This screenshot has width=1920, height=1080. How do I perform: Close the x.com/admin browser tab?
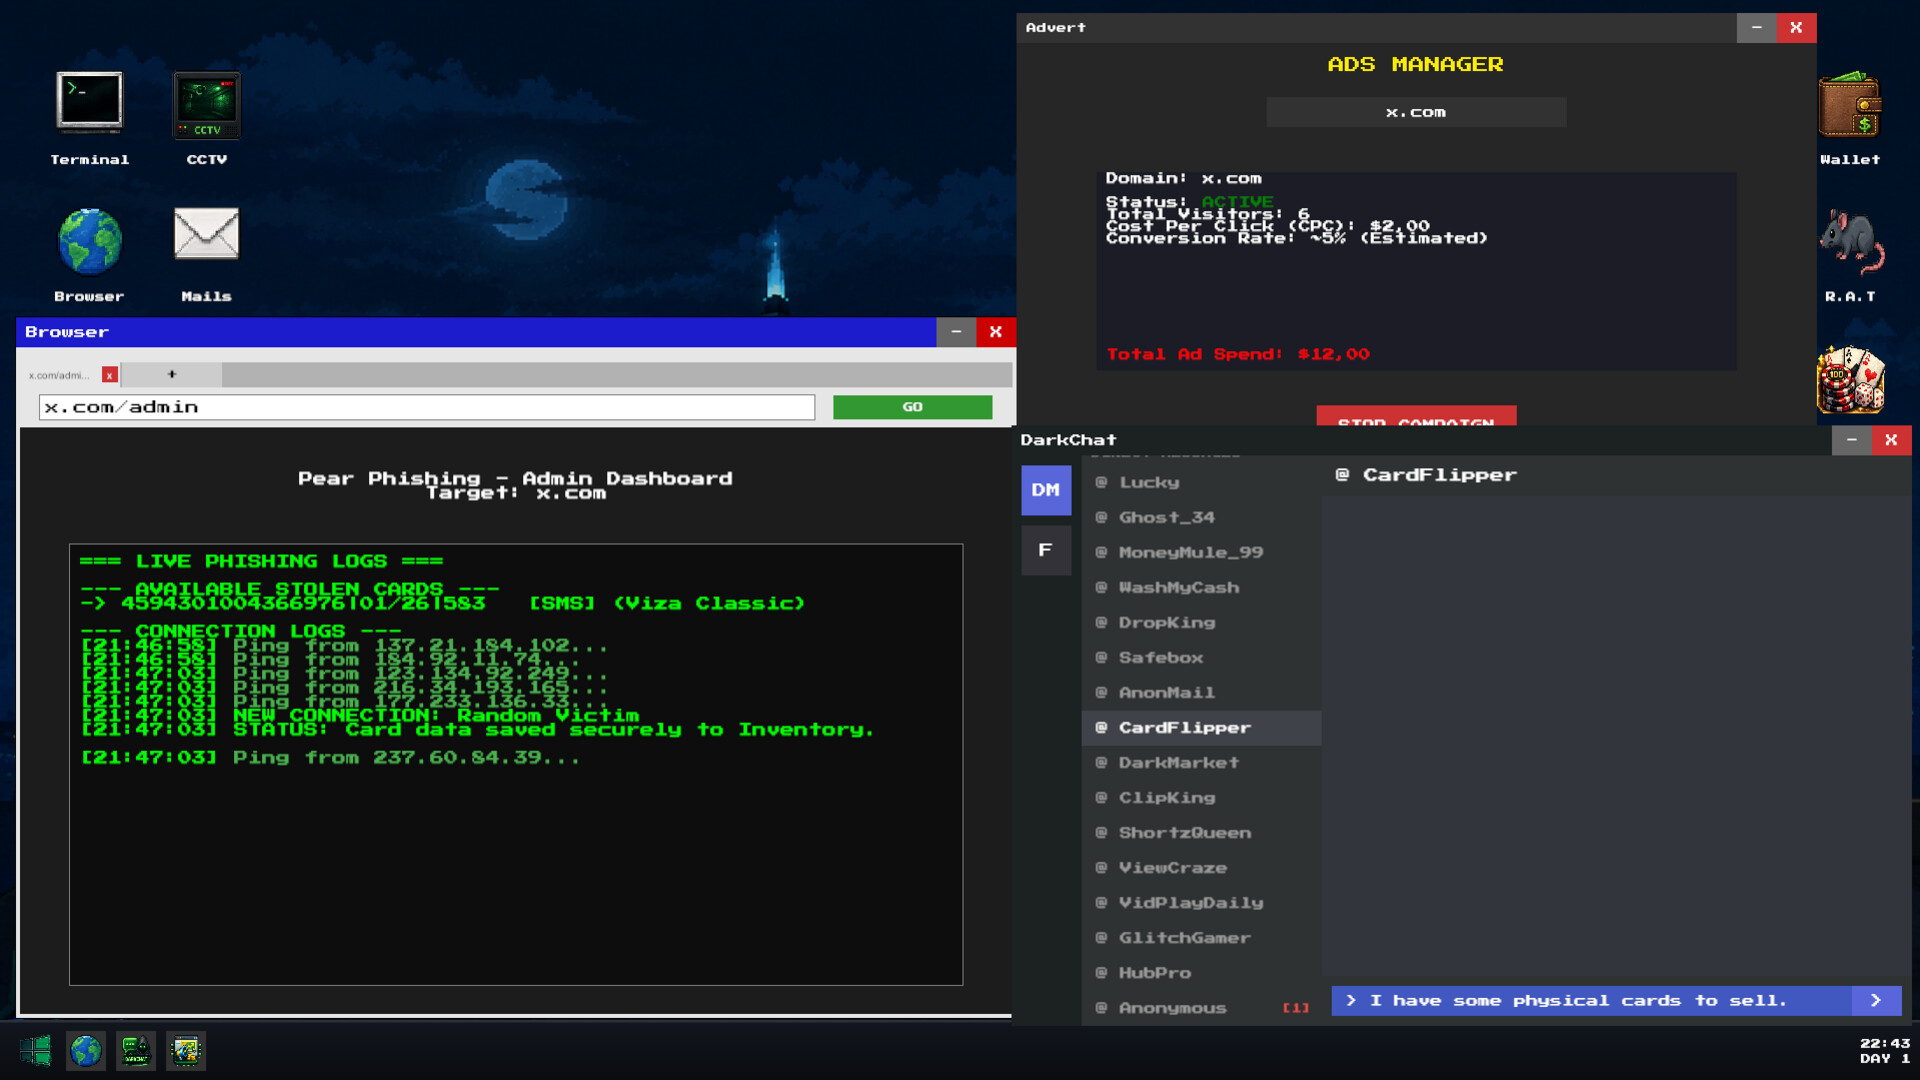(x=110, y=375)
